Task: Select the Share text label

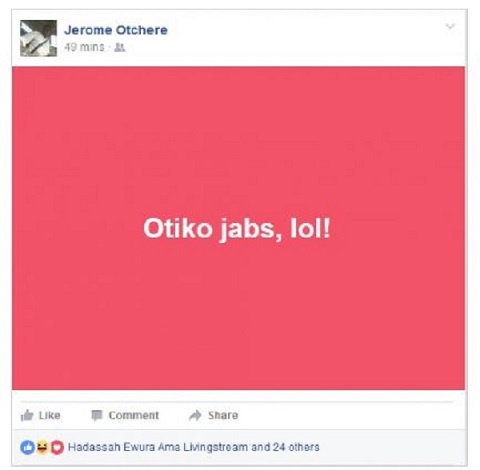Action: point(223,415)
